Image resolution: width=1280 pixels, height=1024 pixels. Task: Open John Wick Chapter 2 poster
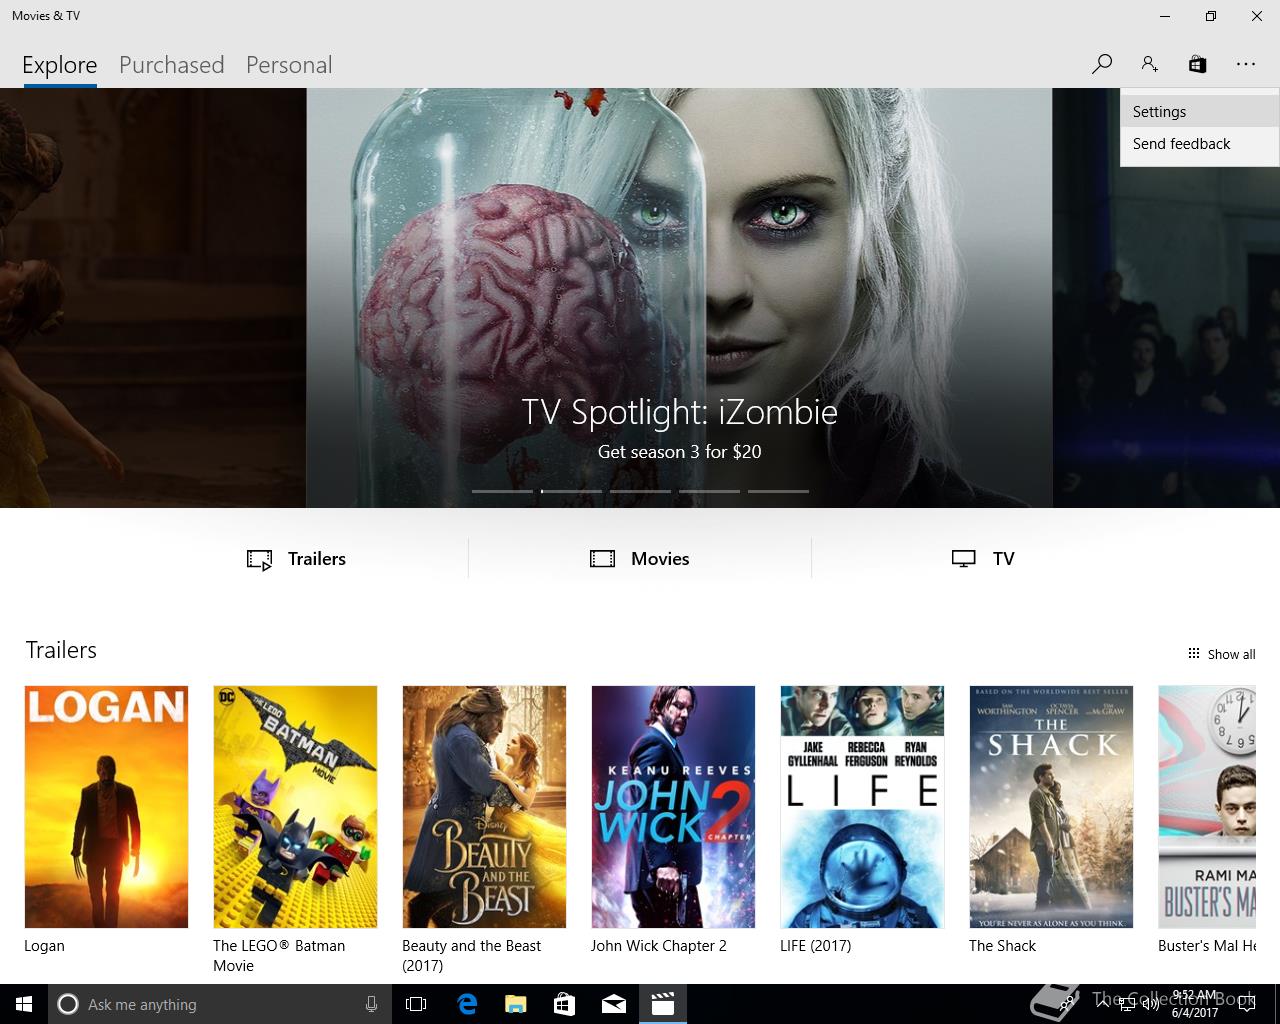[673, 807]
